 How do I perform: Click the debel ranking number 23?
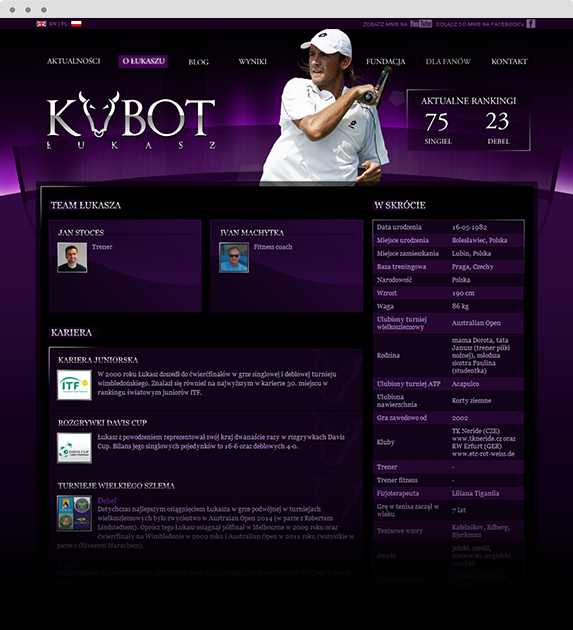pos(497,121)
